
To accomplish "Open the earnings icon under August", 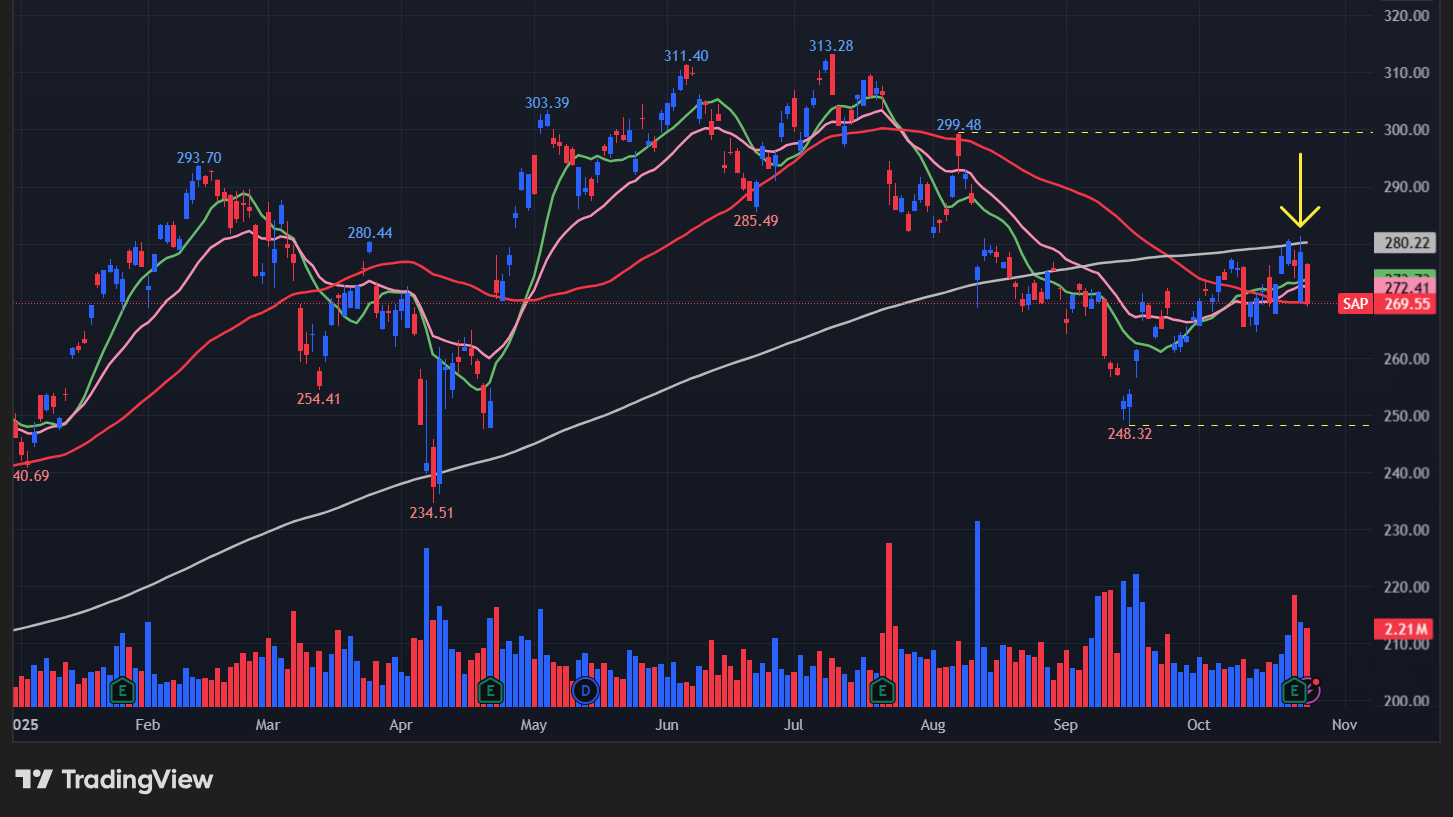I will 882,690.
